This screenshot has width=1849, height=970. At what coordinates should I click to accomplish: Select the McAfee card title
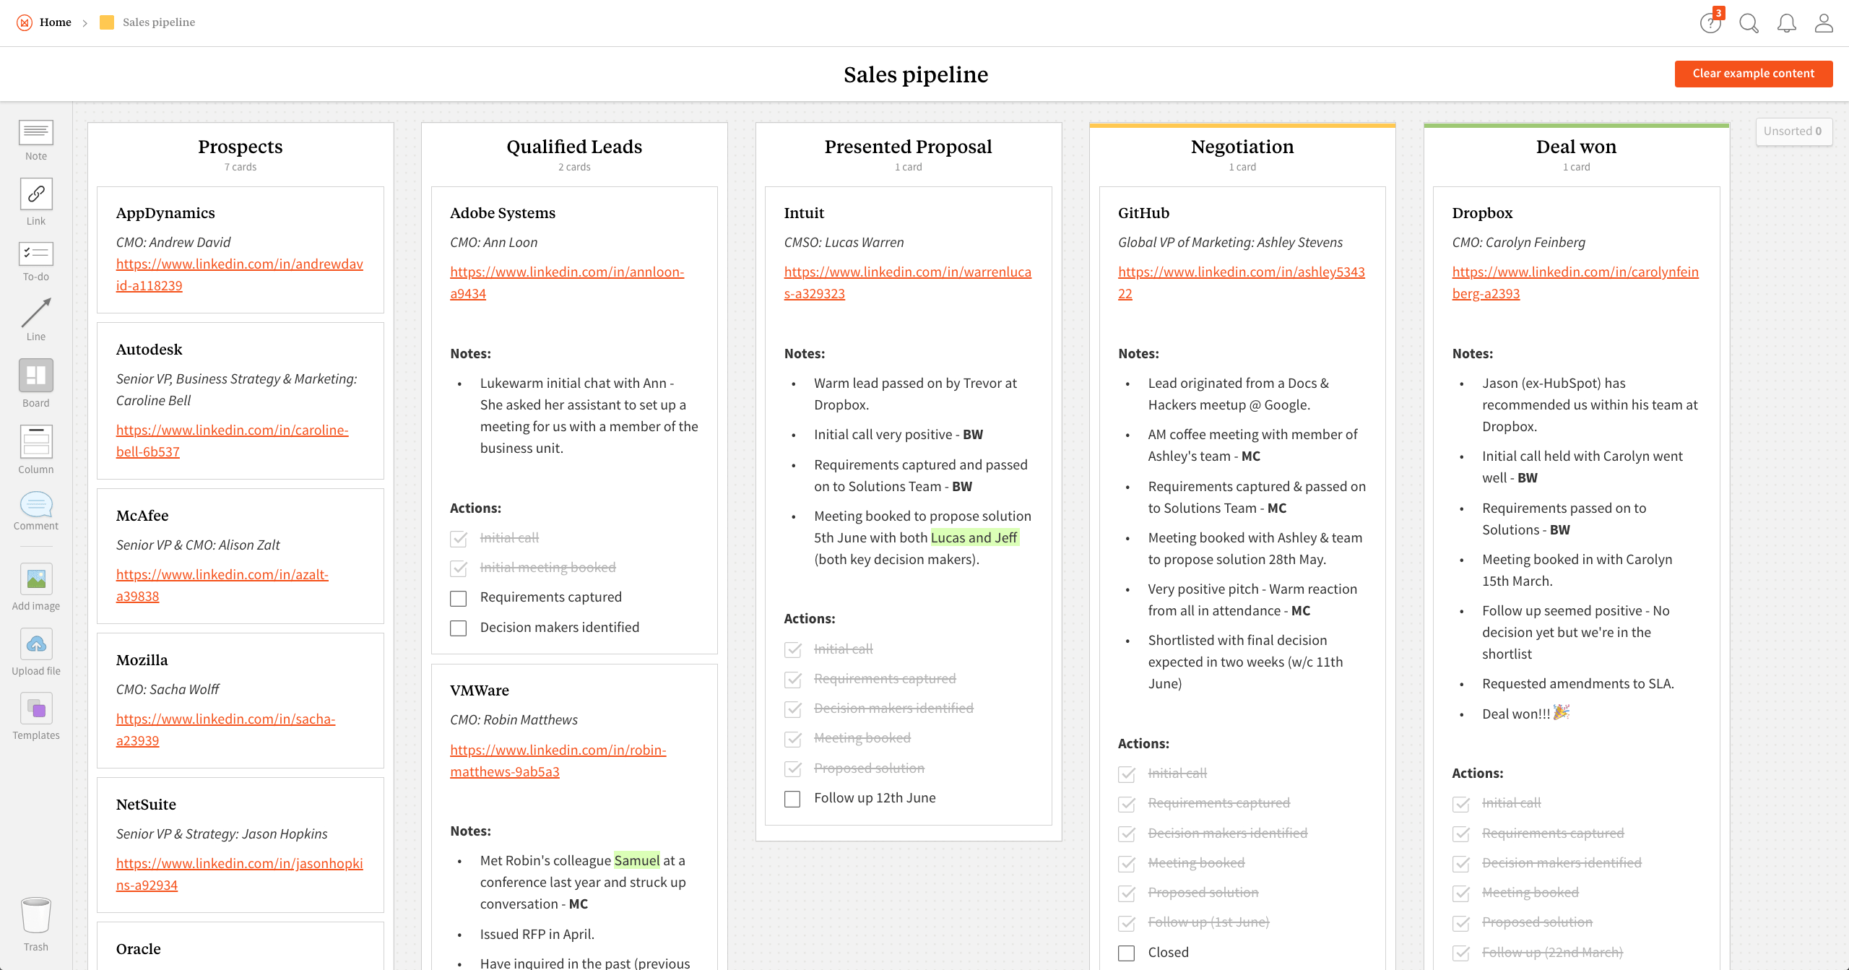[x=142, y=515]
